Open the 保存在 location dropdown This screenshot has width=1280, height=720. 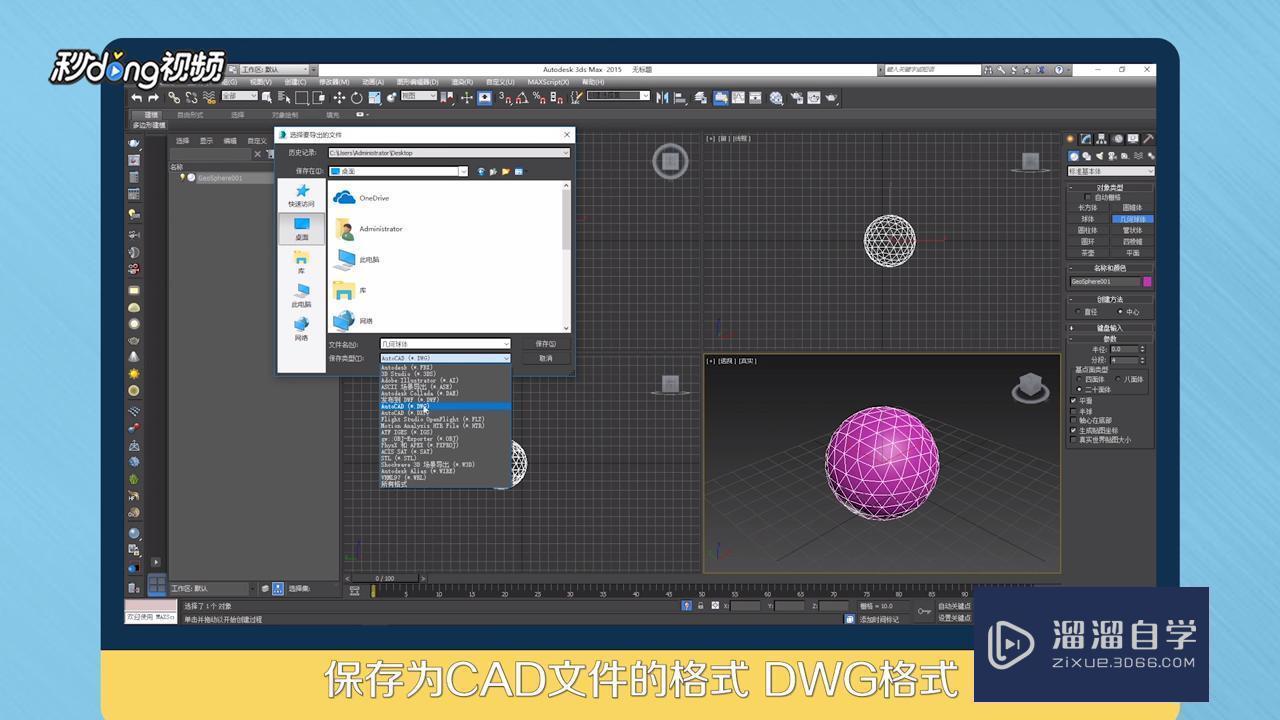[x=463, y=171]
